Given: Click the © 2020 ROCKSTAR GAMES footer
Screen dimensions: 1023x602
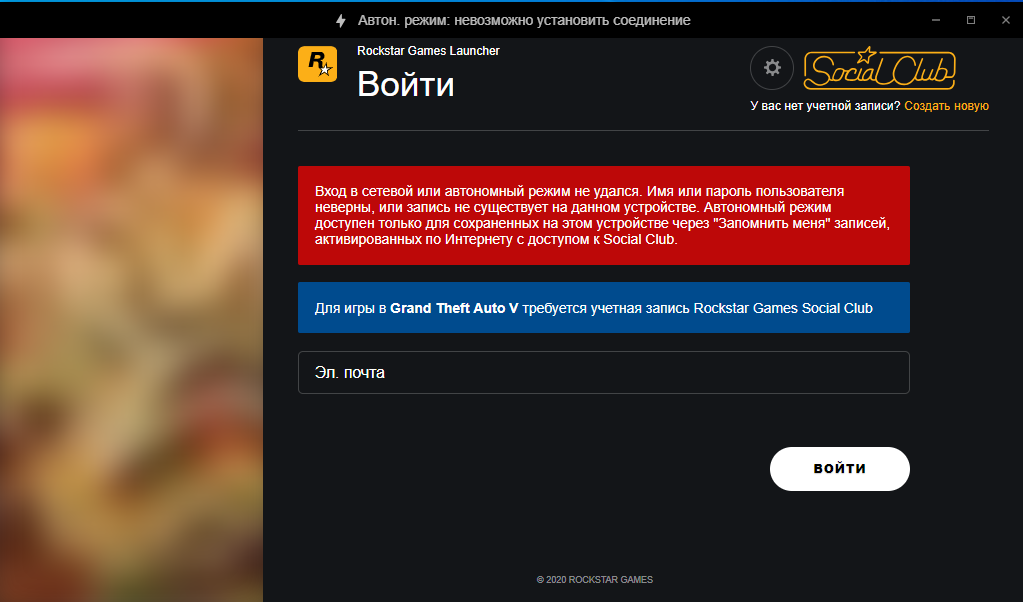Looking at the screenshot, I should click(x=594, y=579).
